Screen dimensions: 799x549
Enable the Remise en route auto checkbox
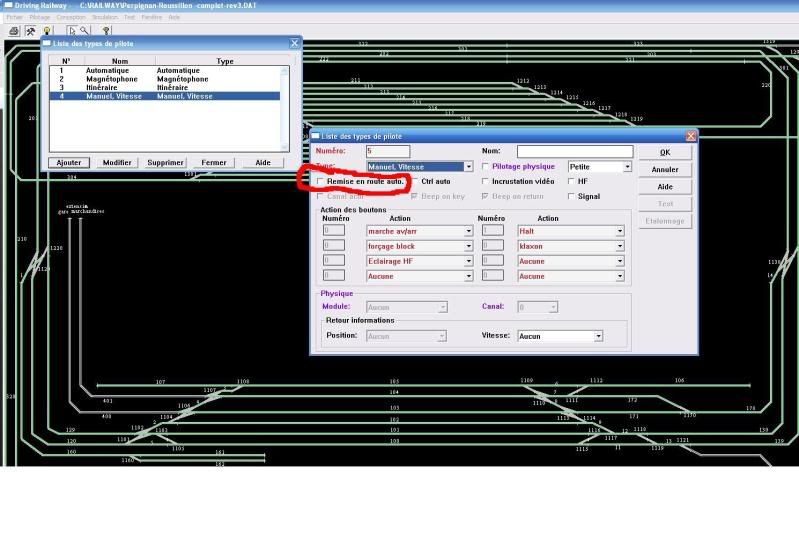(320, 182)
